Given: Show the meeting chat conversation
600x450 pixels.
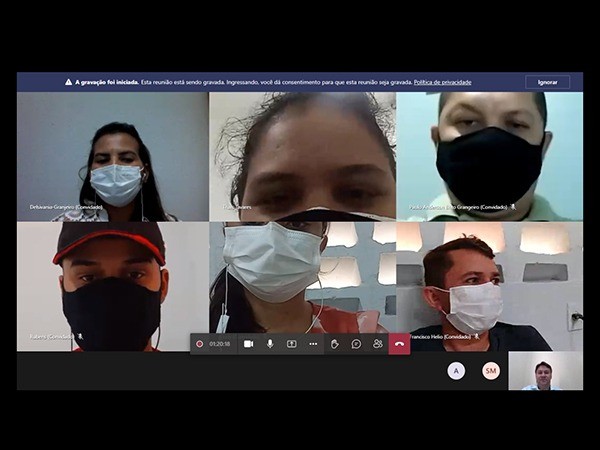Looking at the screenshot, I should 356,344.
